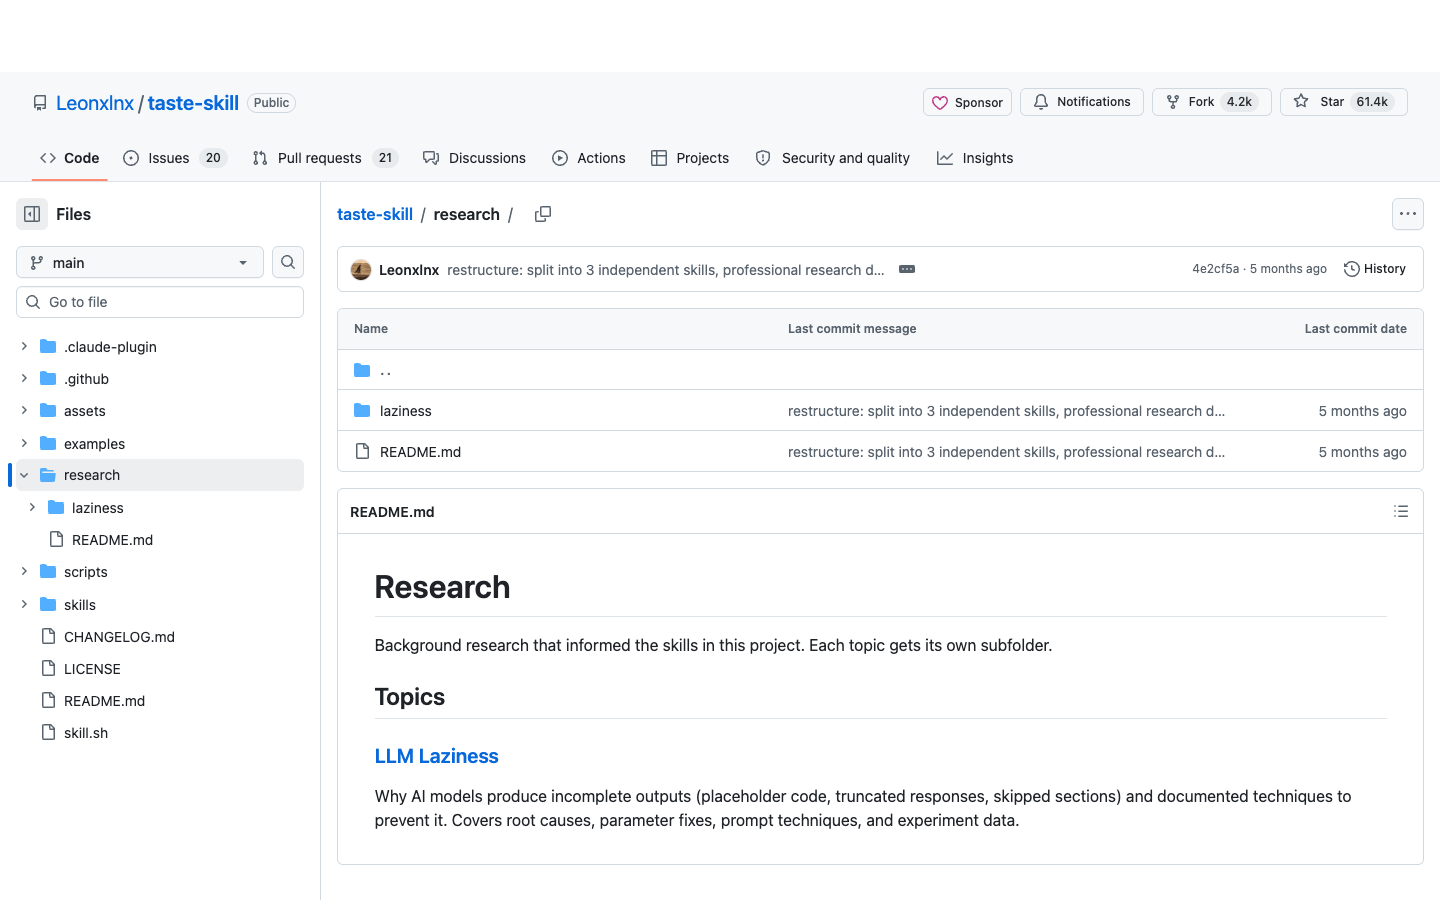The width and height of the screenshot is (1440, 900).
Task: Open the LLM Laziness link
Action: [436, 756]
